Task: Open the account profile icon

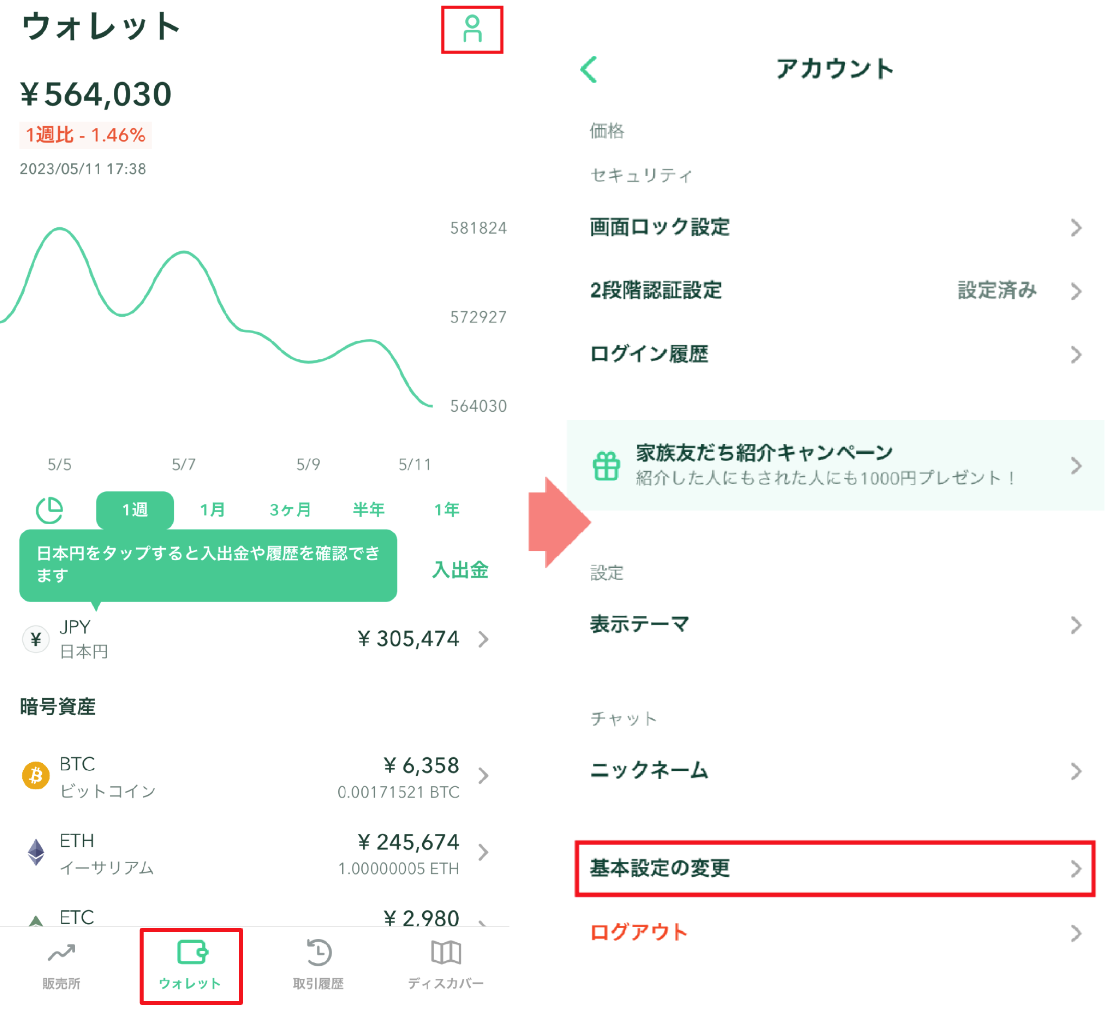Action: pyautogui.click(x=472, y=30)
